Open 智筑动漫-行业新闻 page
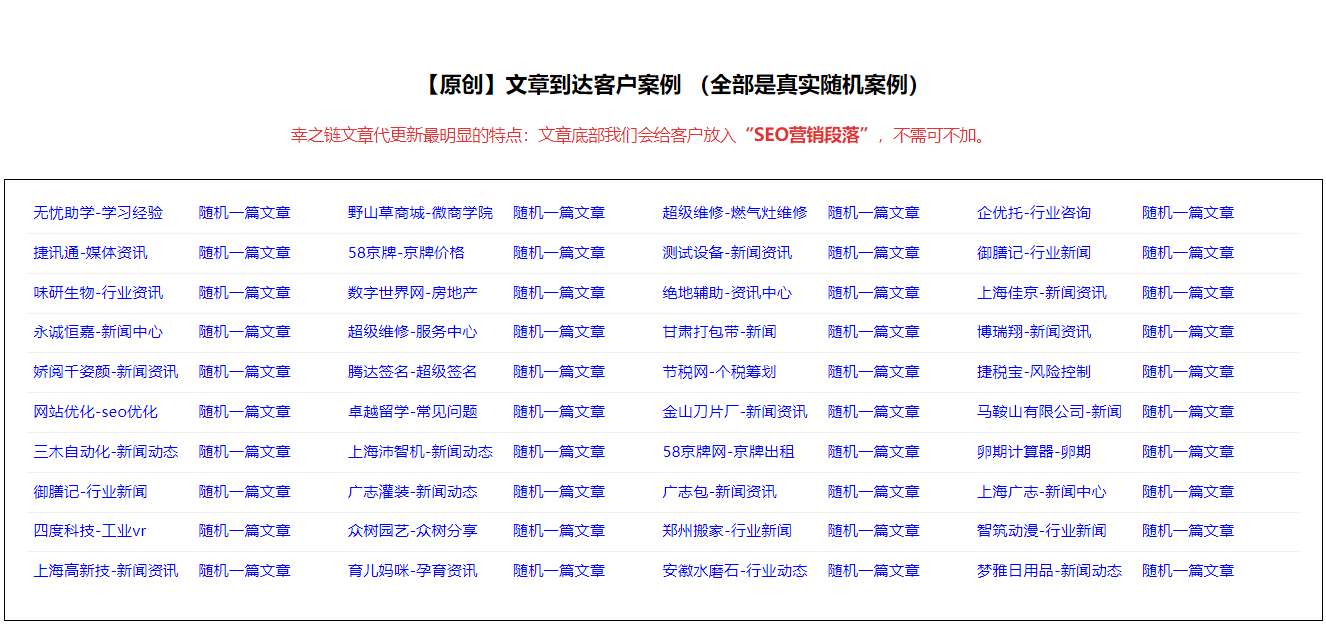 tap(1042, 531)
